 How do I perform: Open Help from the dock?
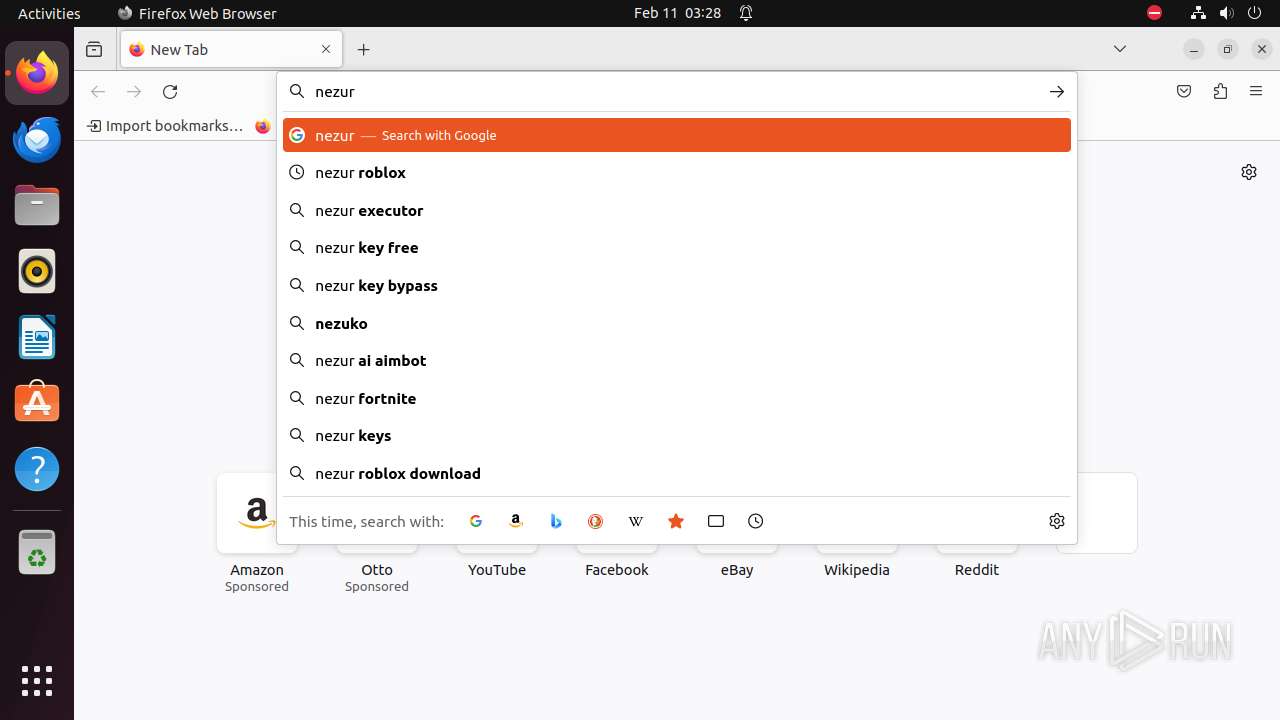37,469
